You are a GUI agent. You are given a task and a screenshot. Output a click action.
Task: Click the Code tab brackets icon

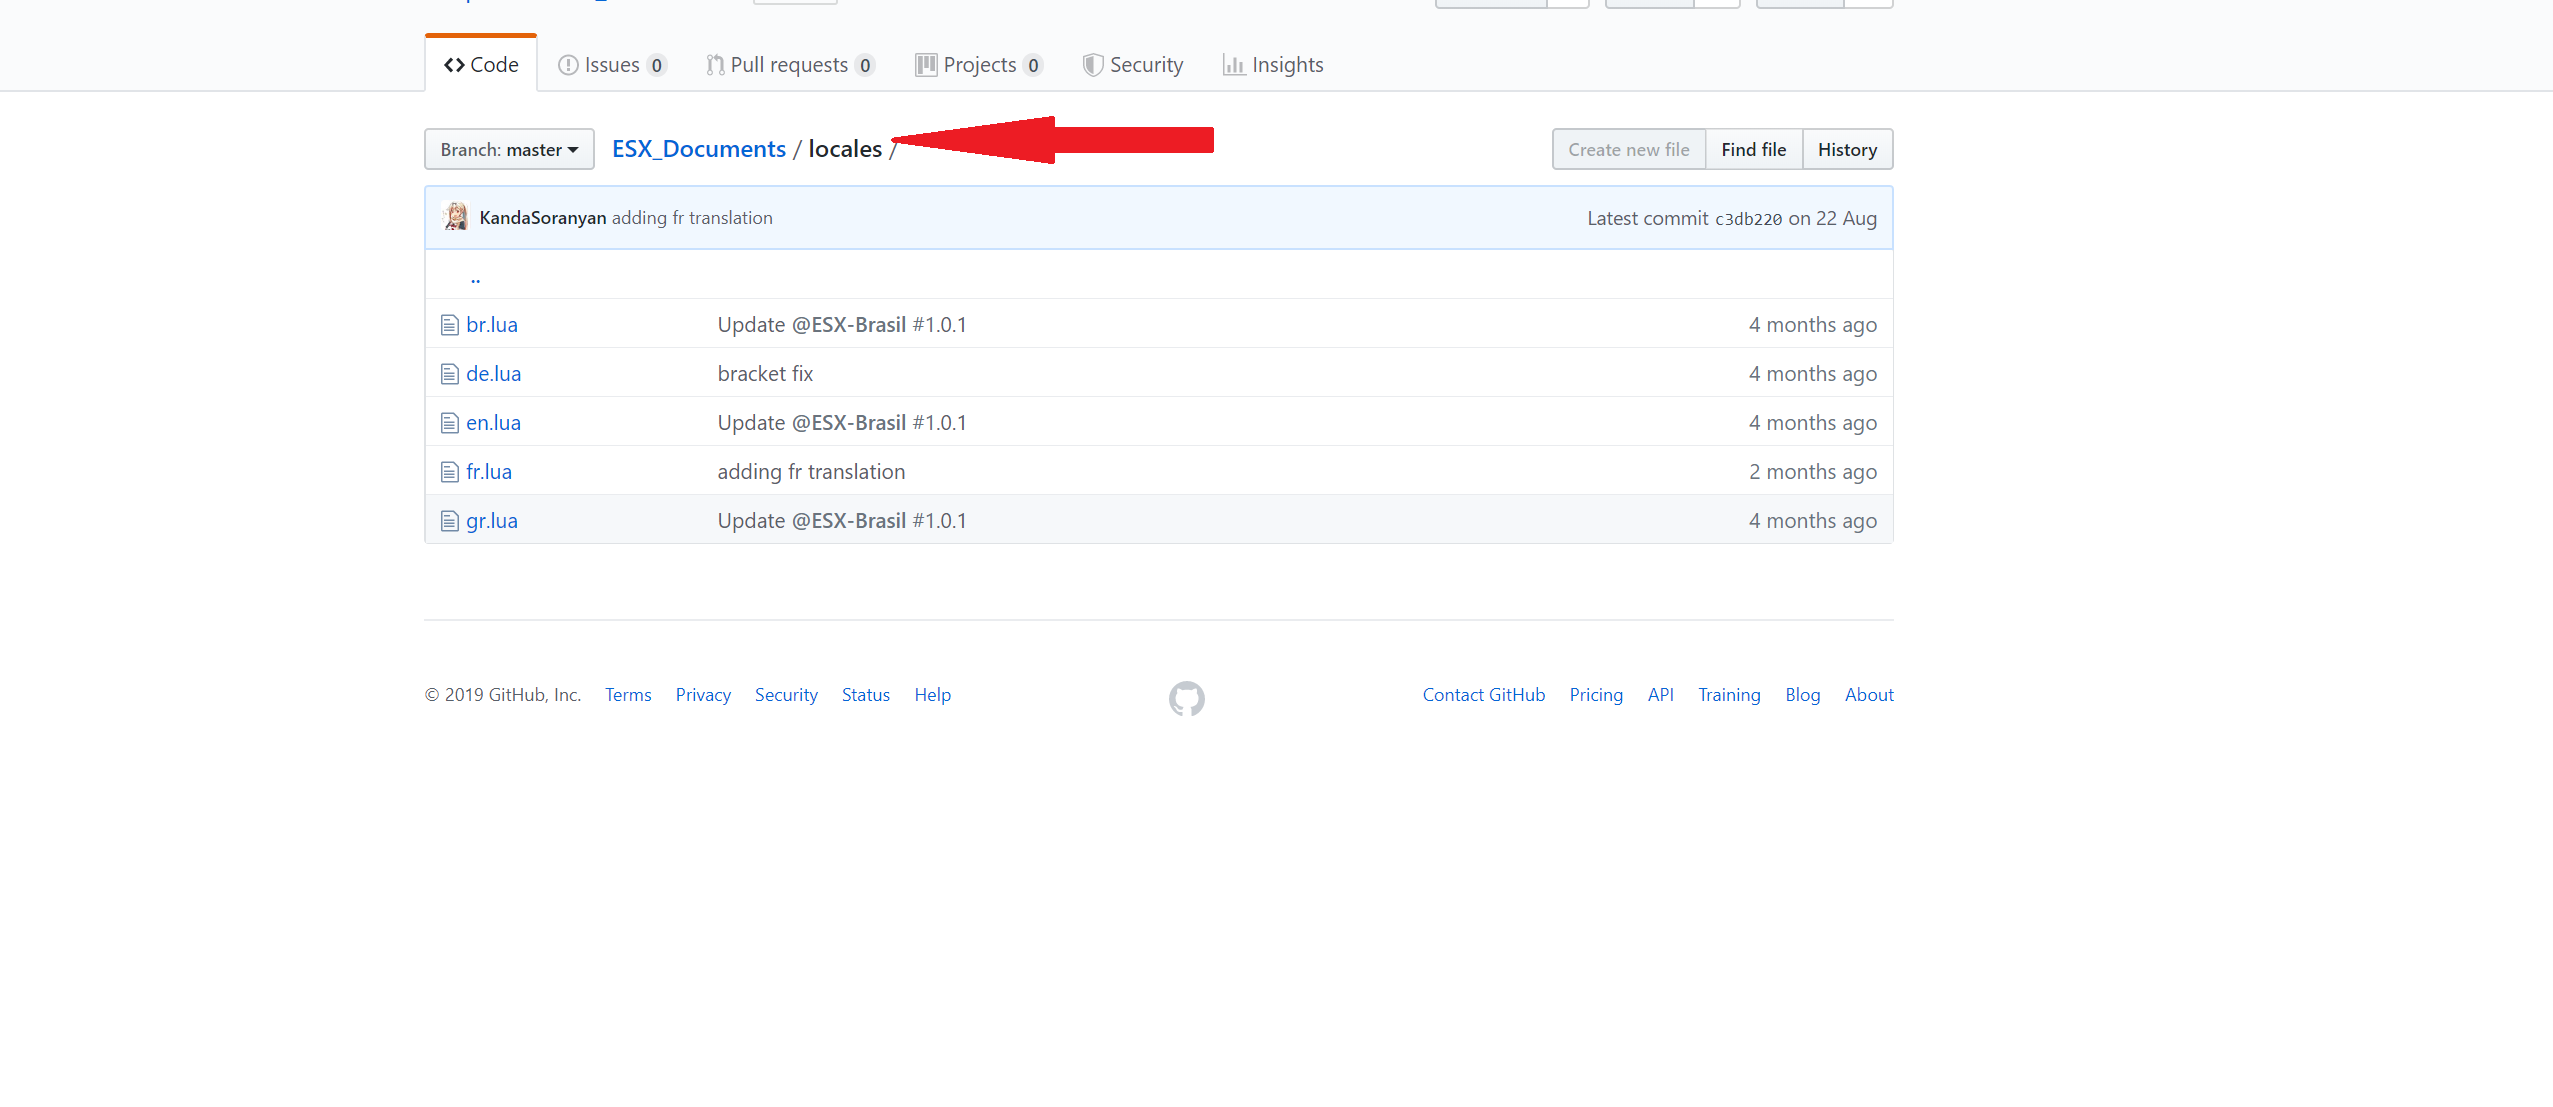coord(456,63)
